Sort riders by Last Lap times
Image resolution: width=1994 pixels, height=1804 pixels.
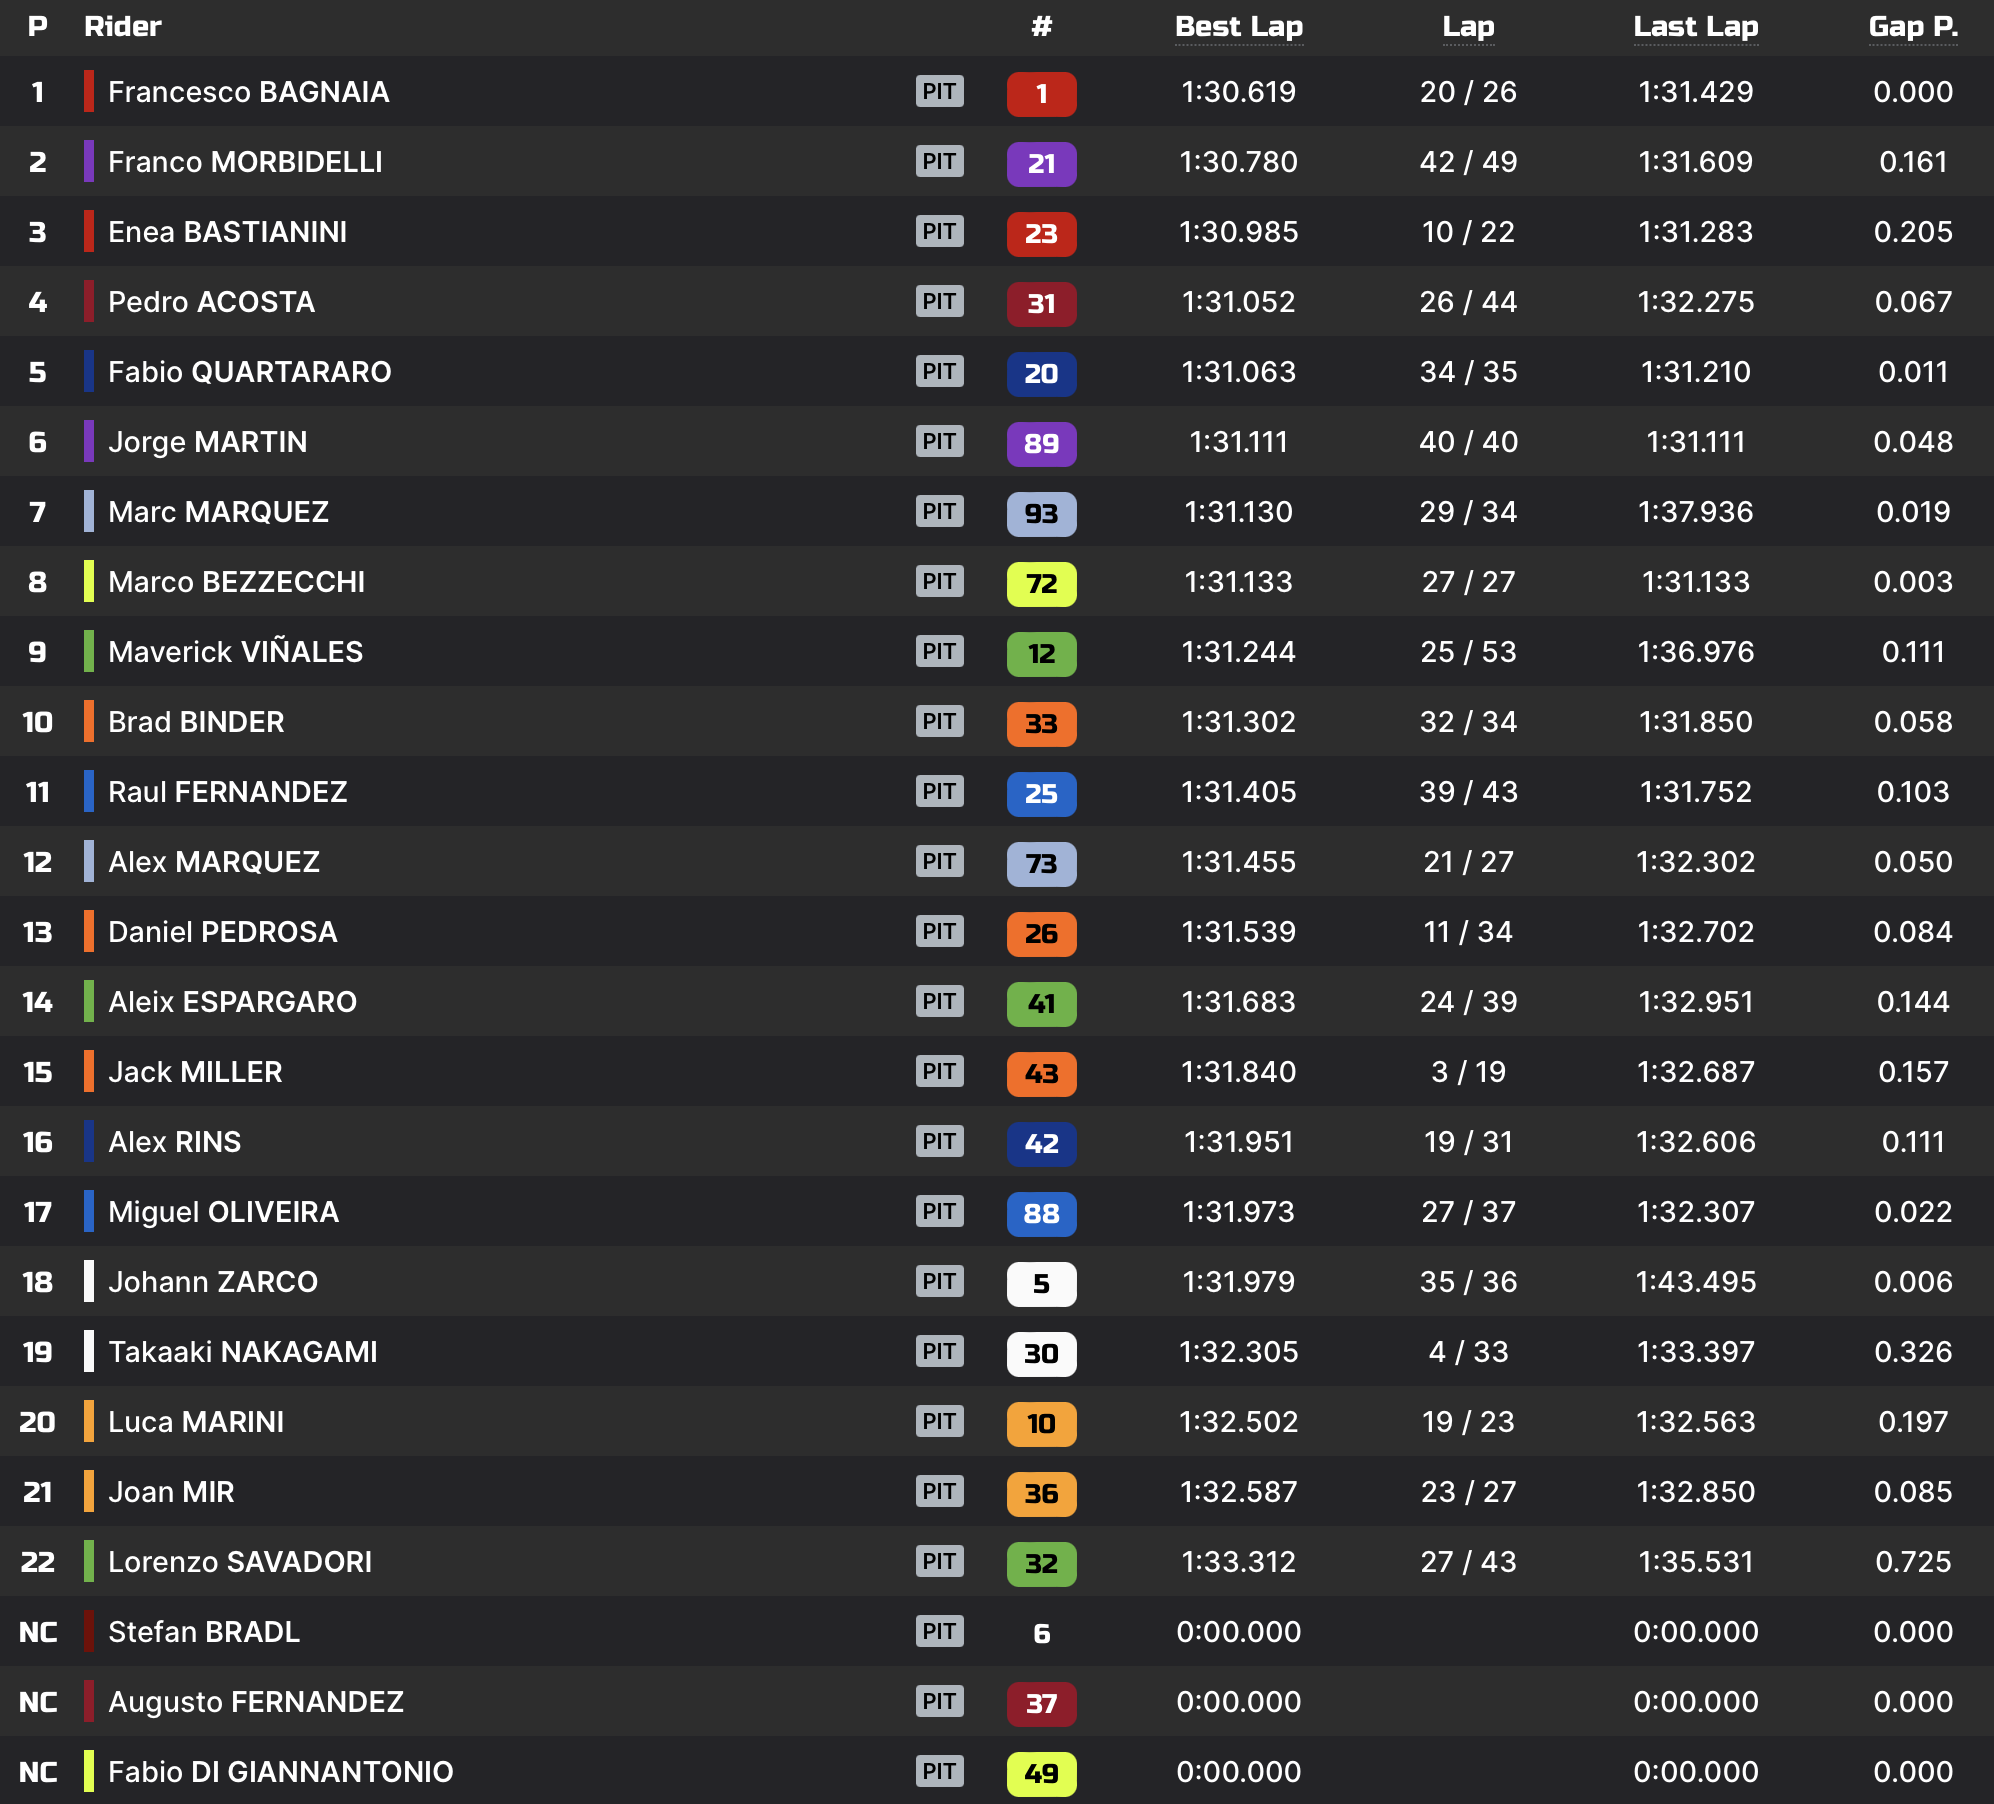click(1695, 27)
